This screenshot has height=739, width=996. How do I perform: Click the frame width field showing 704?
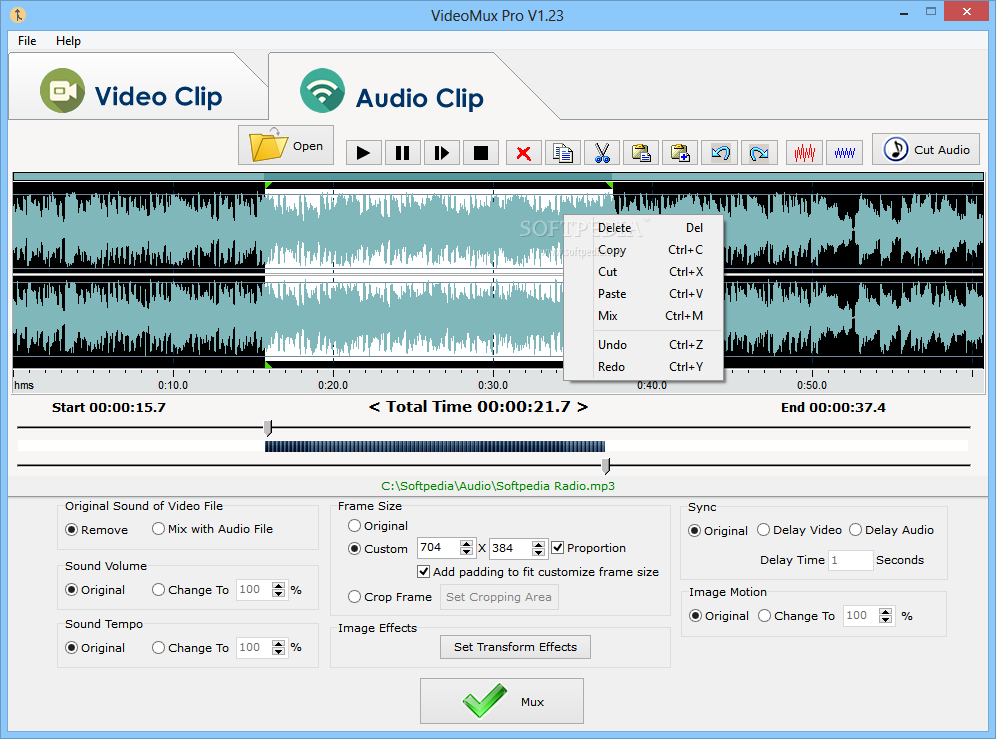[439, 548]
